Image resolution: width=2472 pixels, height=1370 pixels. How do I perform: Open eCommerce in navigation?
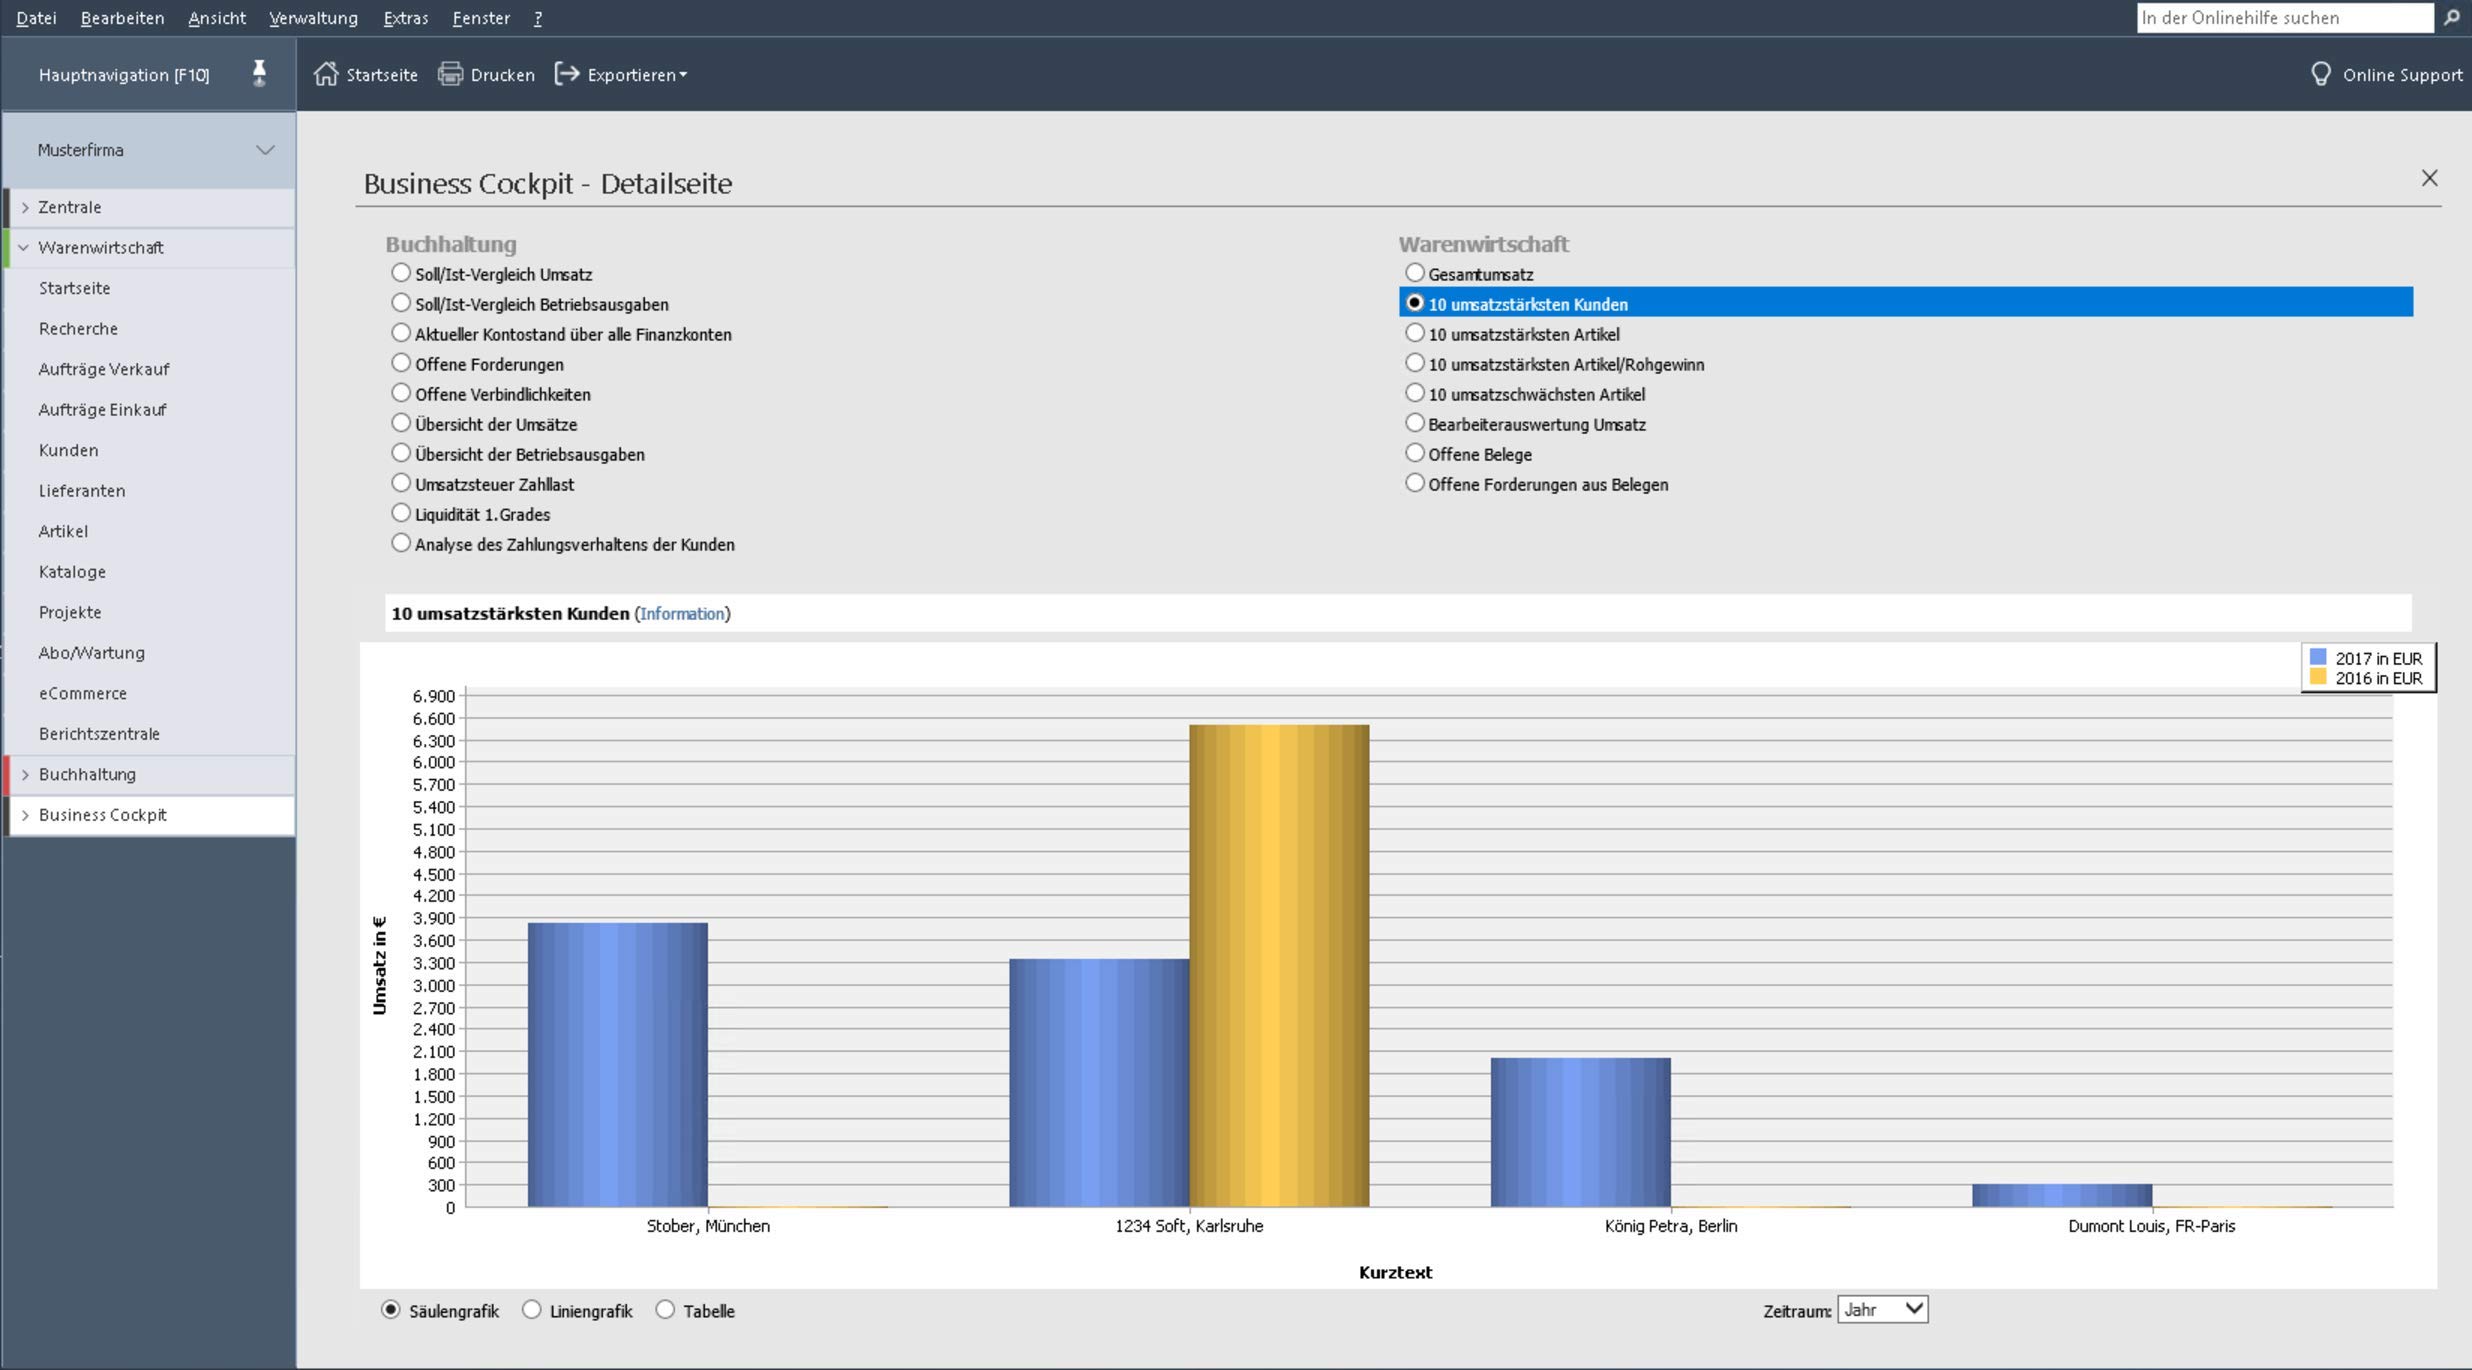tap(83, 693)
